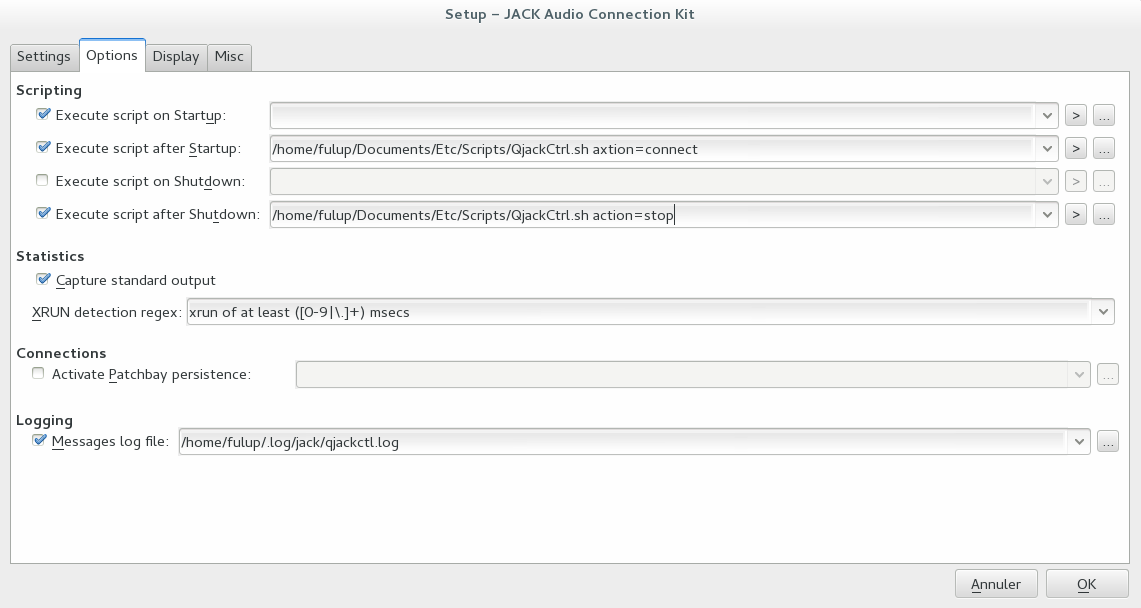Click the Annuler button
Screen dimensions: 1141x608
coord(996,584)
